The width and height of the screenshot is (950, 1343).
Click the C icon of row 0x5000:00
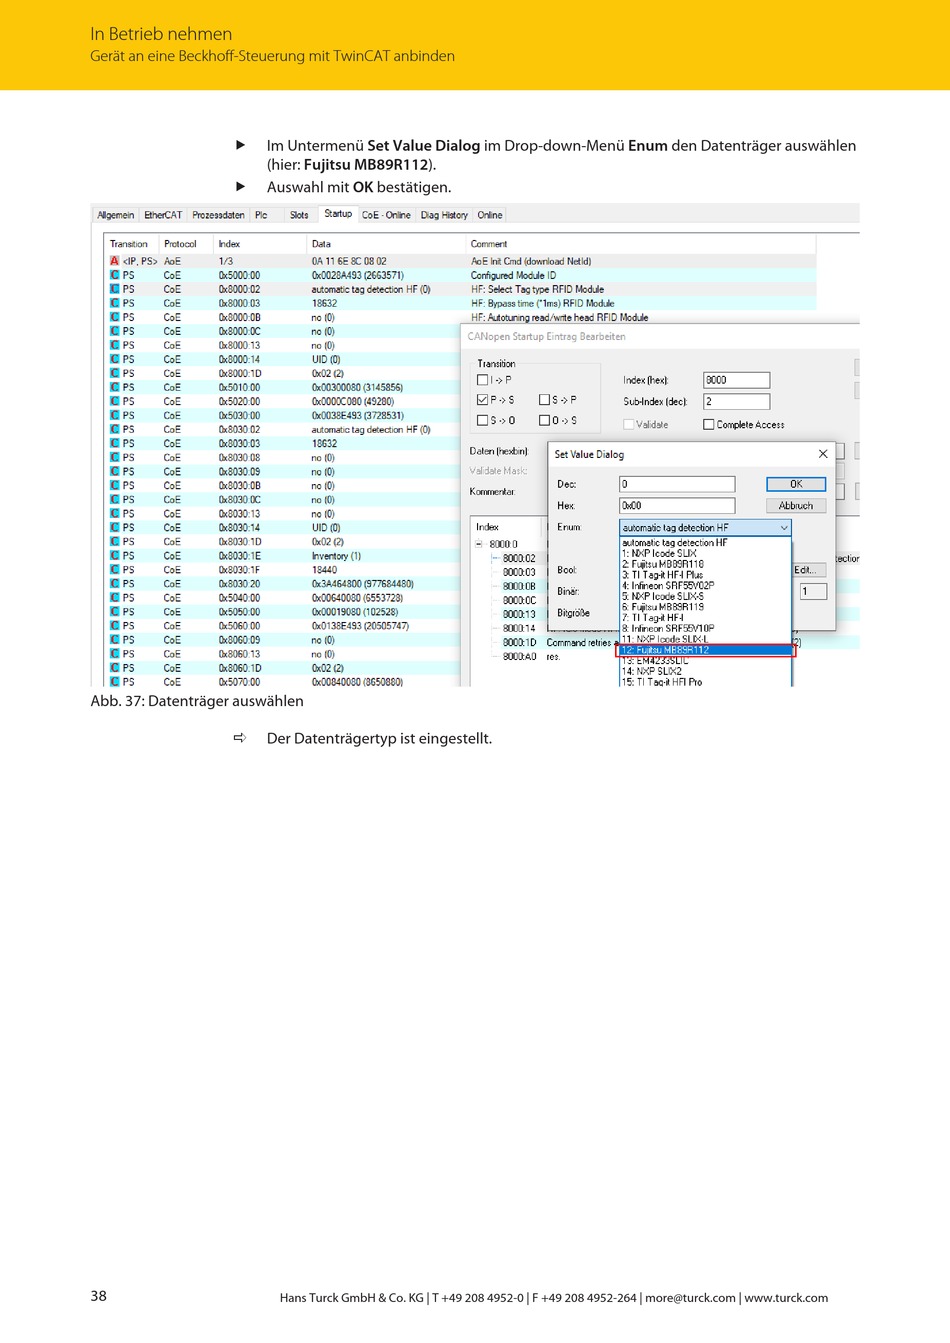pyautogui.click(x=114, y=275)
